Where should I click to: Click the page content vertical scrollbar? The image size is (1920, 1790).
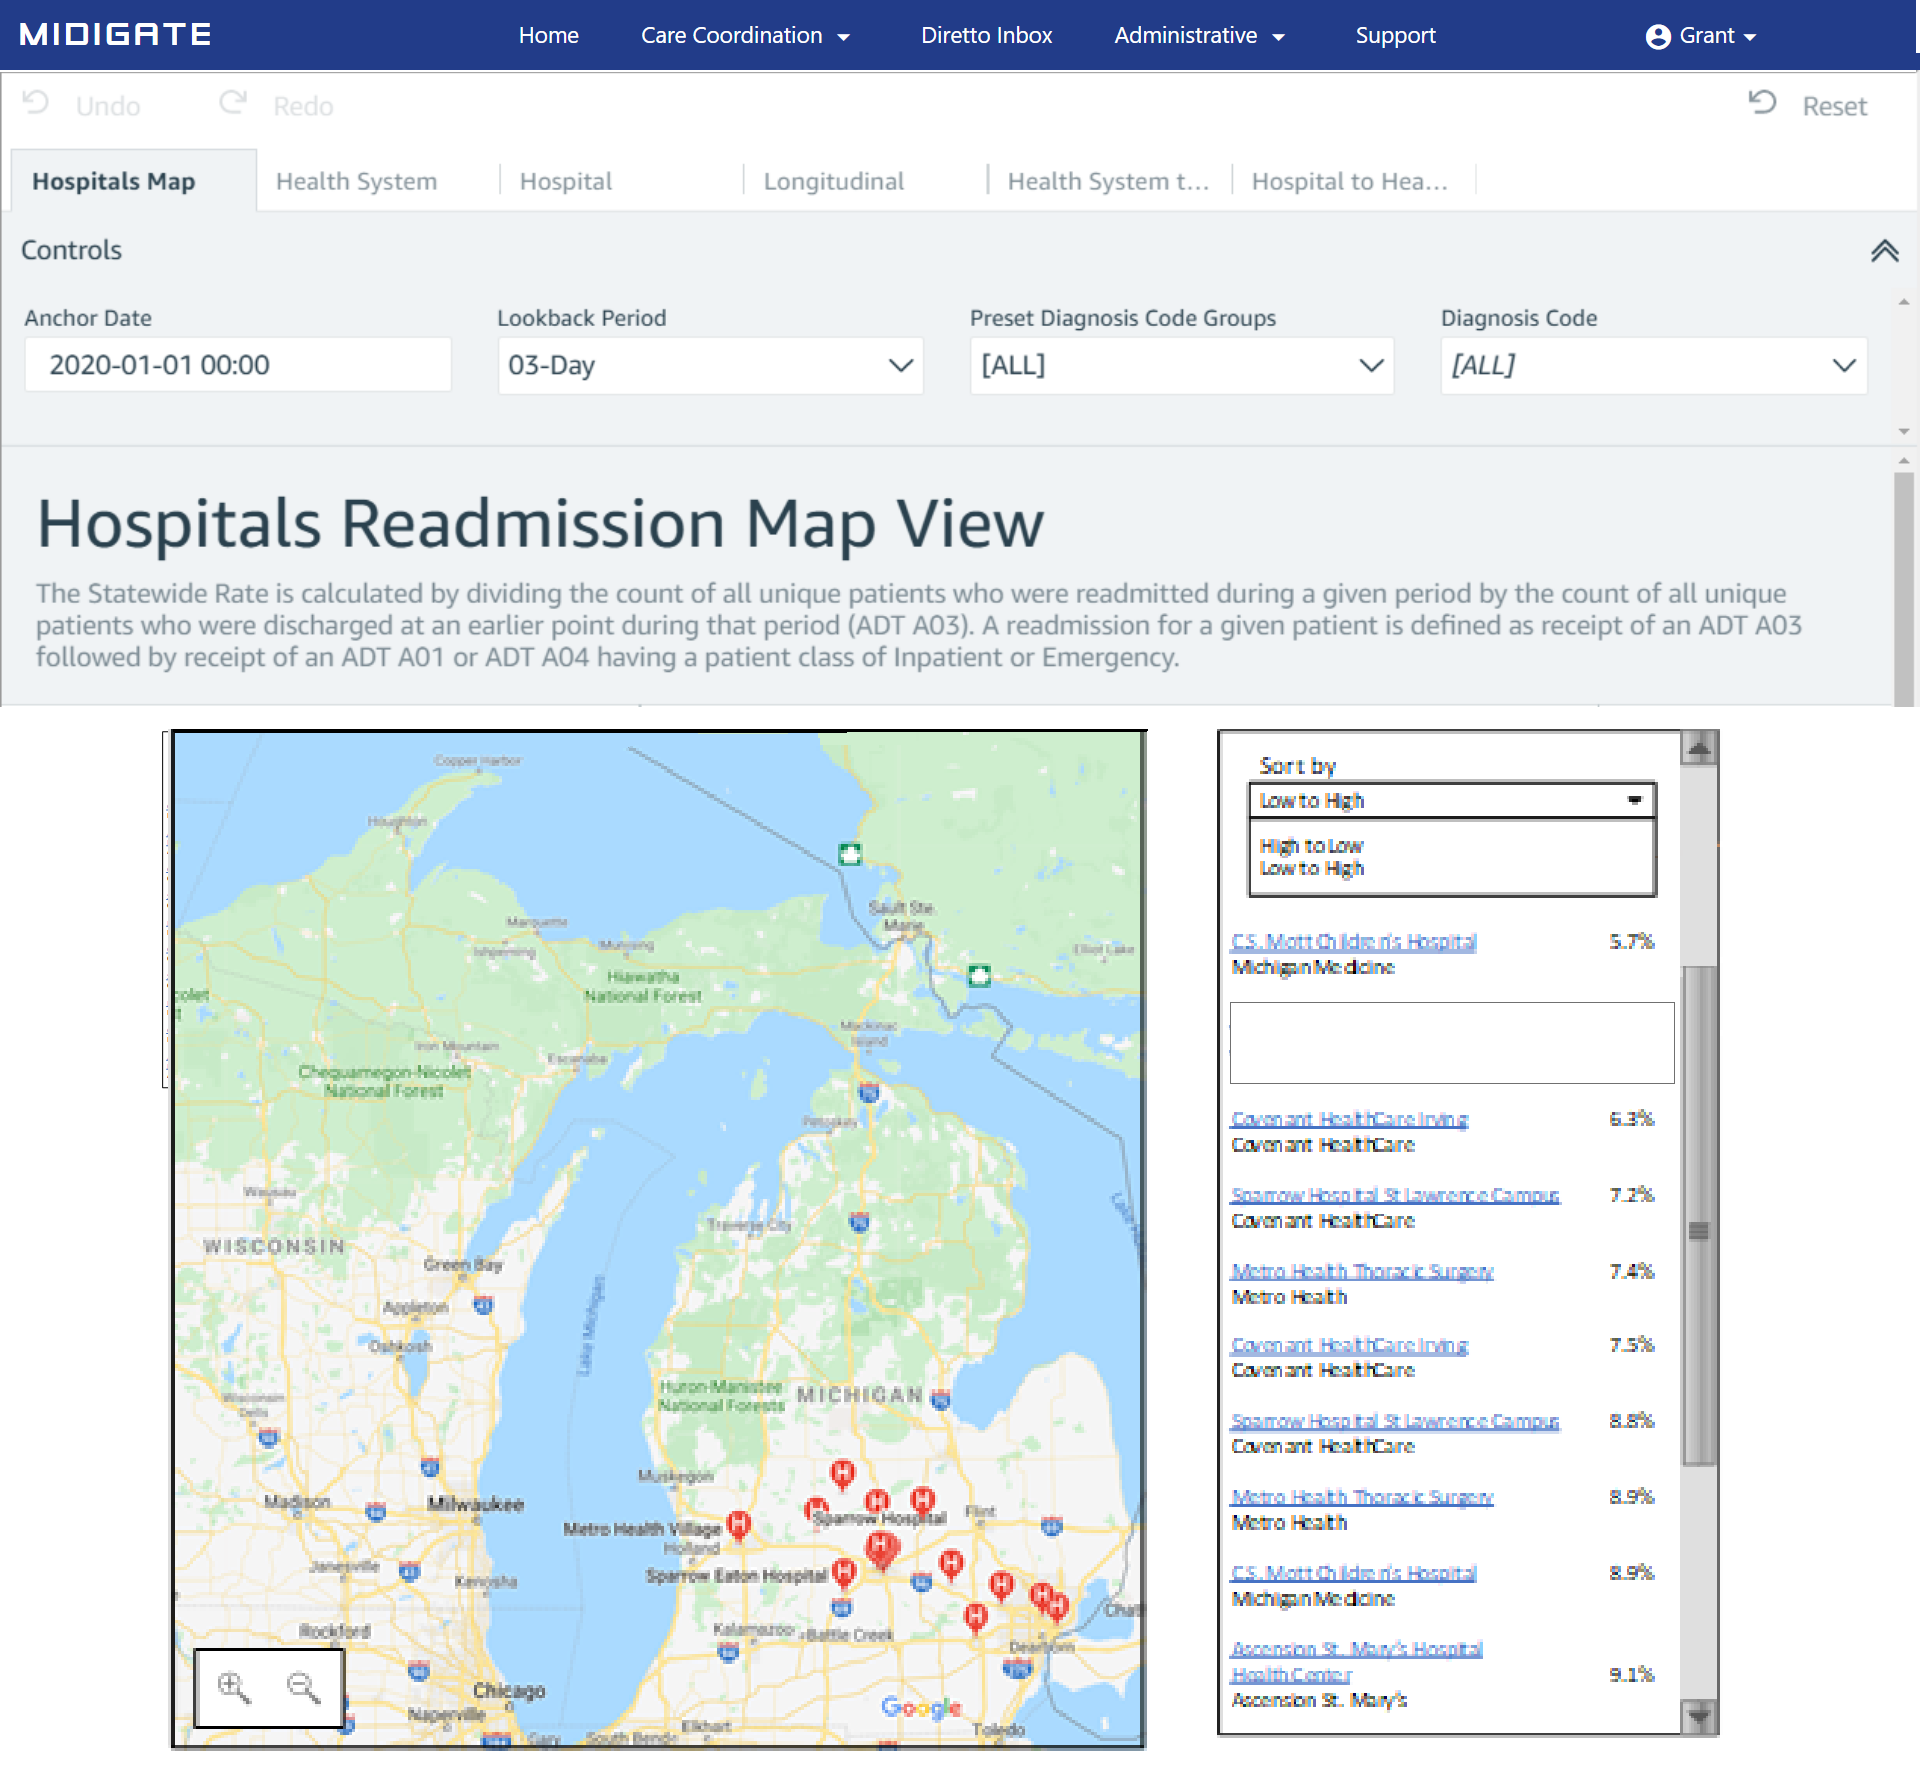(1903, 589)
